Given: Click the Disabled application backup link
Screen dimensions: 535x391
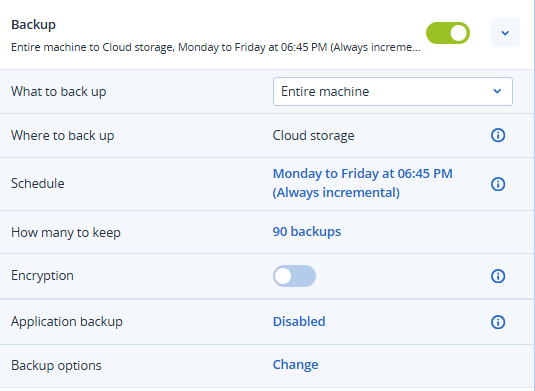Looking at the screenshot, I should click(x=299, y=322).
